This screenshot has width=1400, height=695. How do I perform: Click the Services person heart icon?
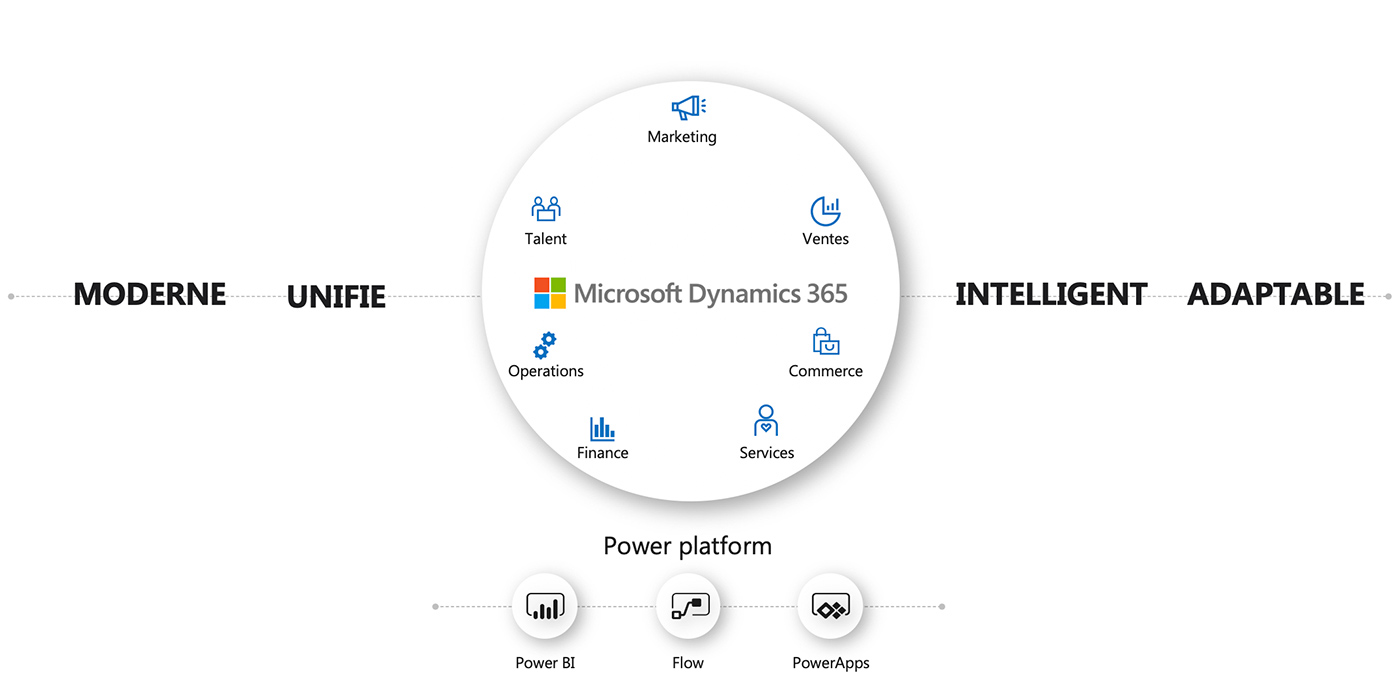766,420
